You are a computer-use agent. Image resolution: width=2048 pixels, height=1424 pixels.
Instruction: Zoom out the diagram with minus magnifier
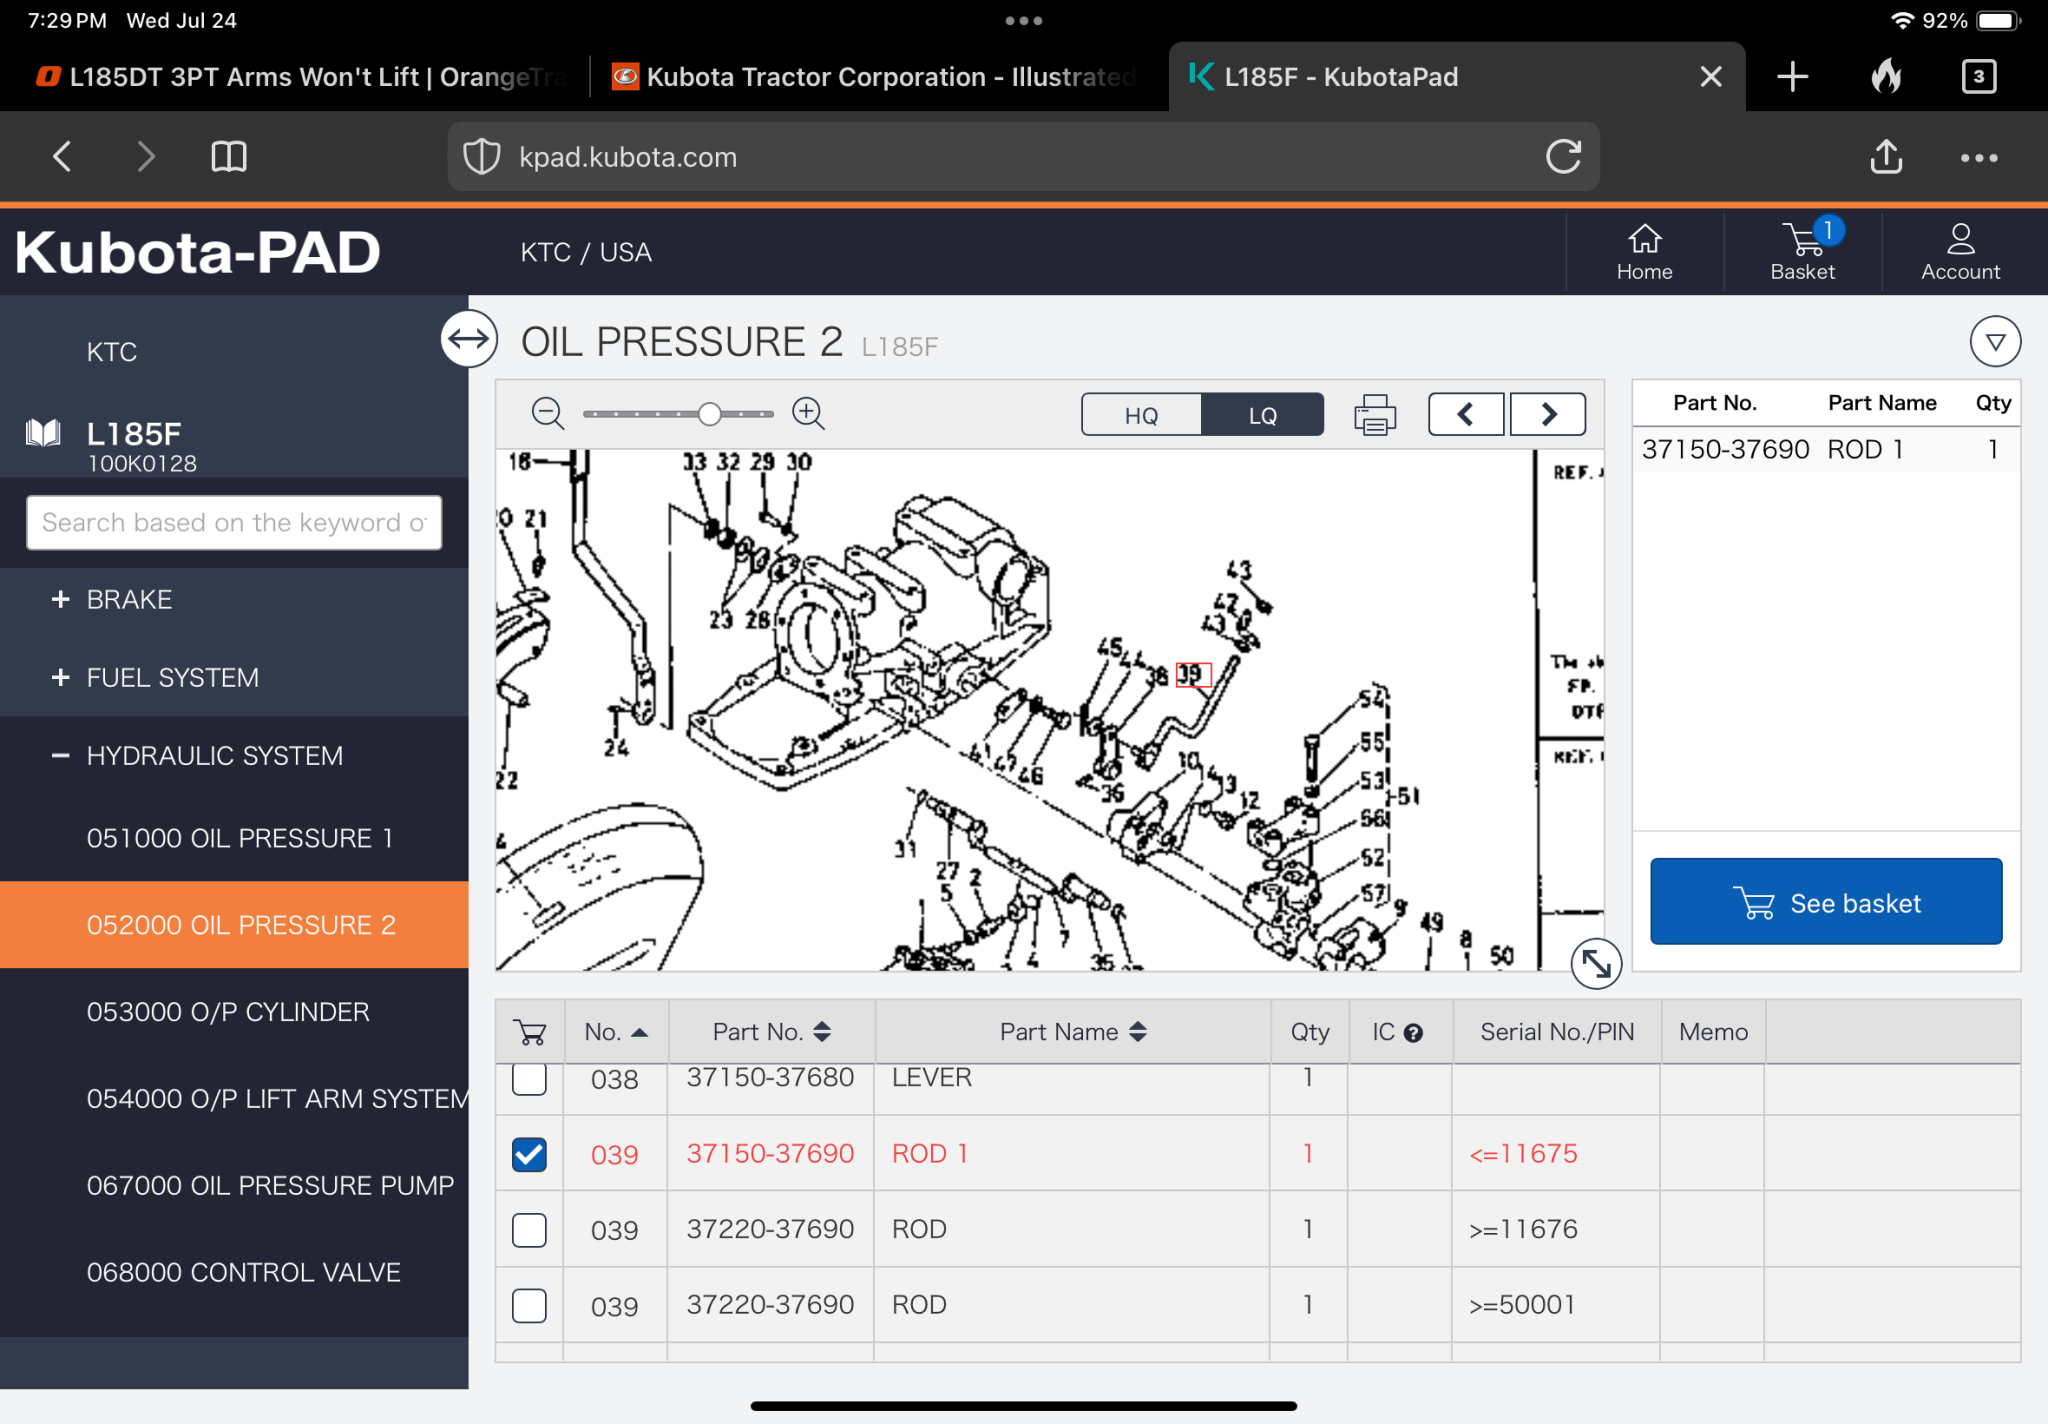click(547, 413)
